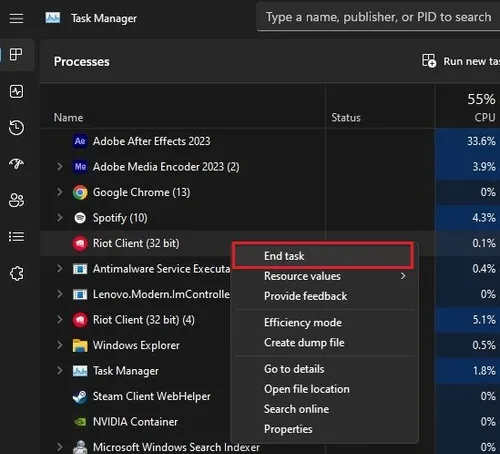Image resolution: width=500 pixels, height=454 pixels.
Task: Click the Steam Client WebHelper icon
Action: coord(80,396)
